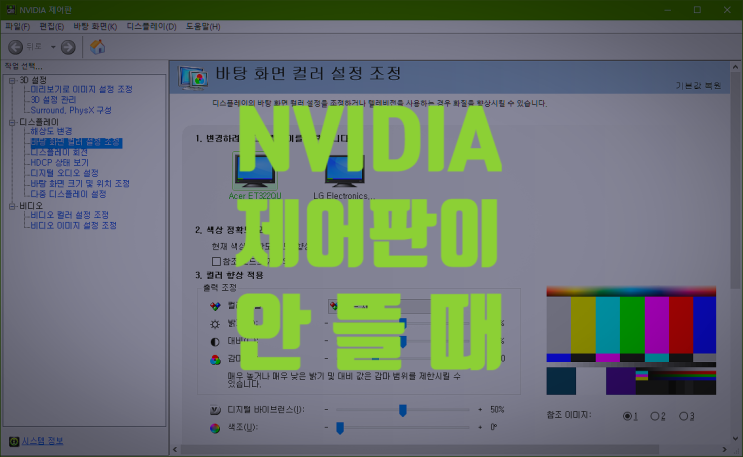743x457 pixels.
Task: Tick the reference mode checkbox under 색상 정확도
Action: (x=217, y=261)
